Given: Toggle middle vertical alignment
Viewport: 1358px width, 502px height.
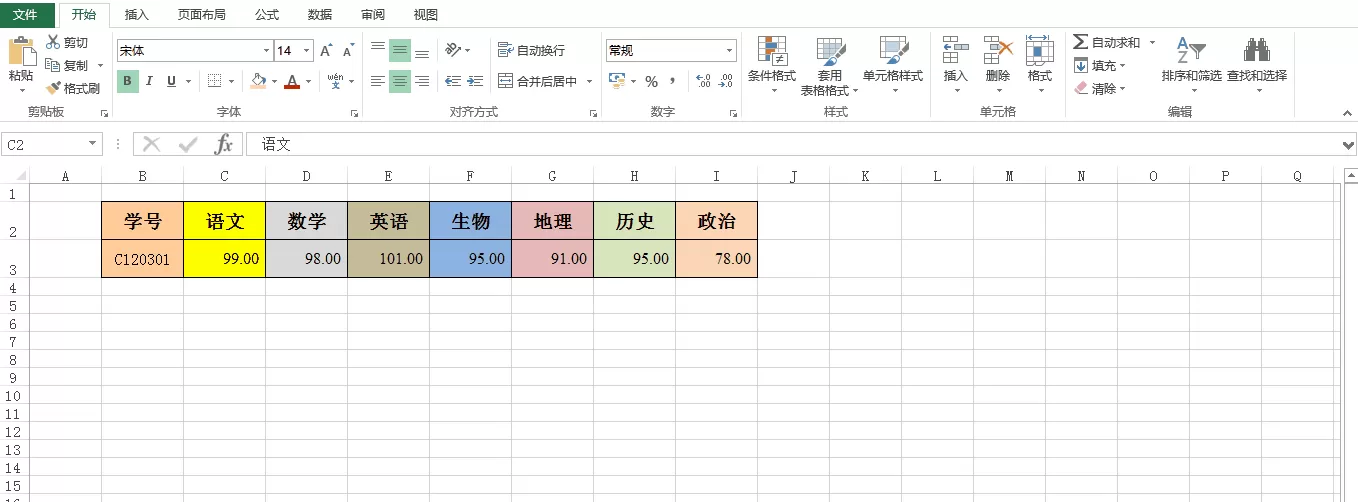Looking at the screenshot, I should tap(400, 50).
